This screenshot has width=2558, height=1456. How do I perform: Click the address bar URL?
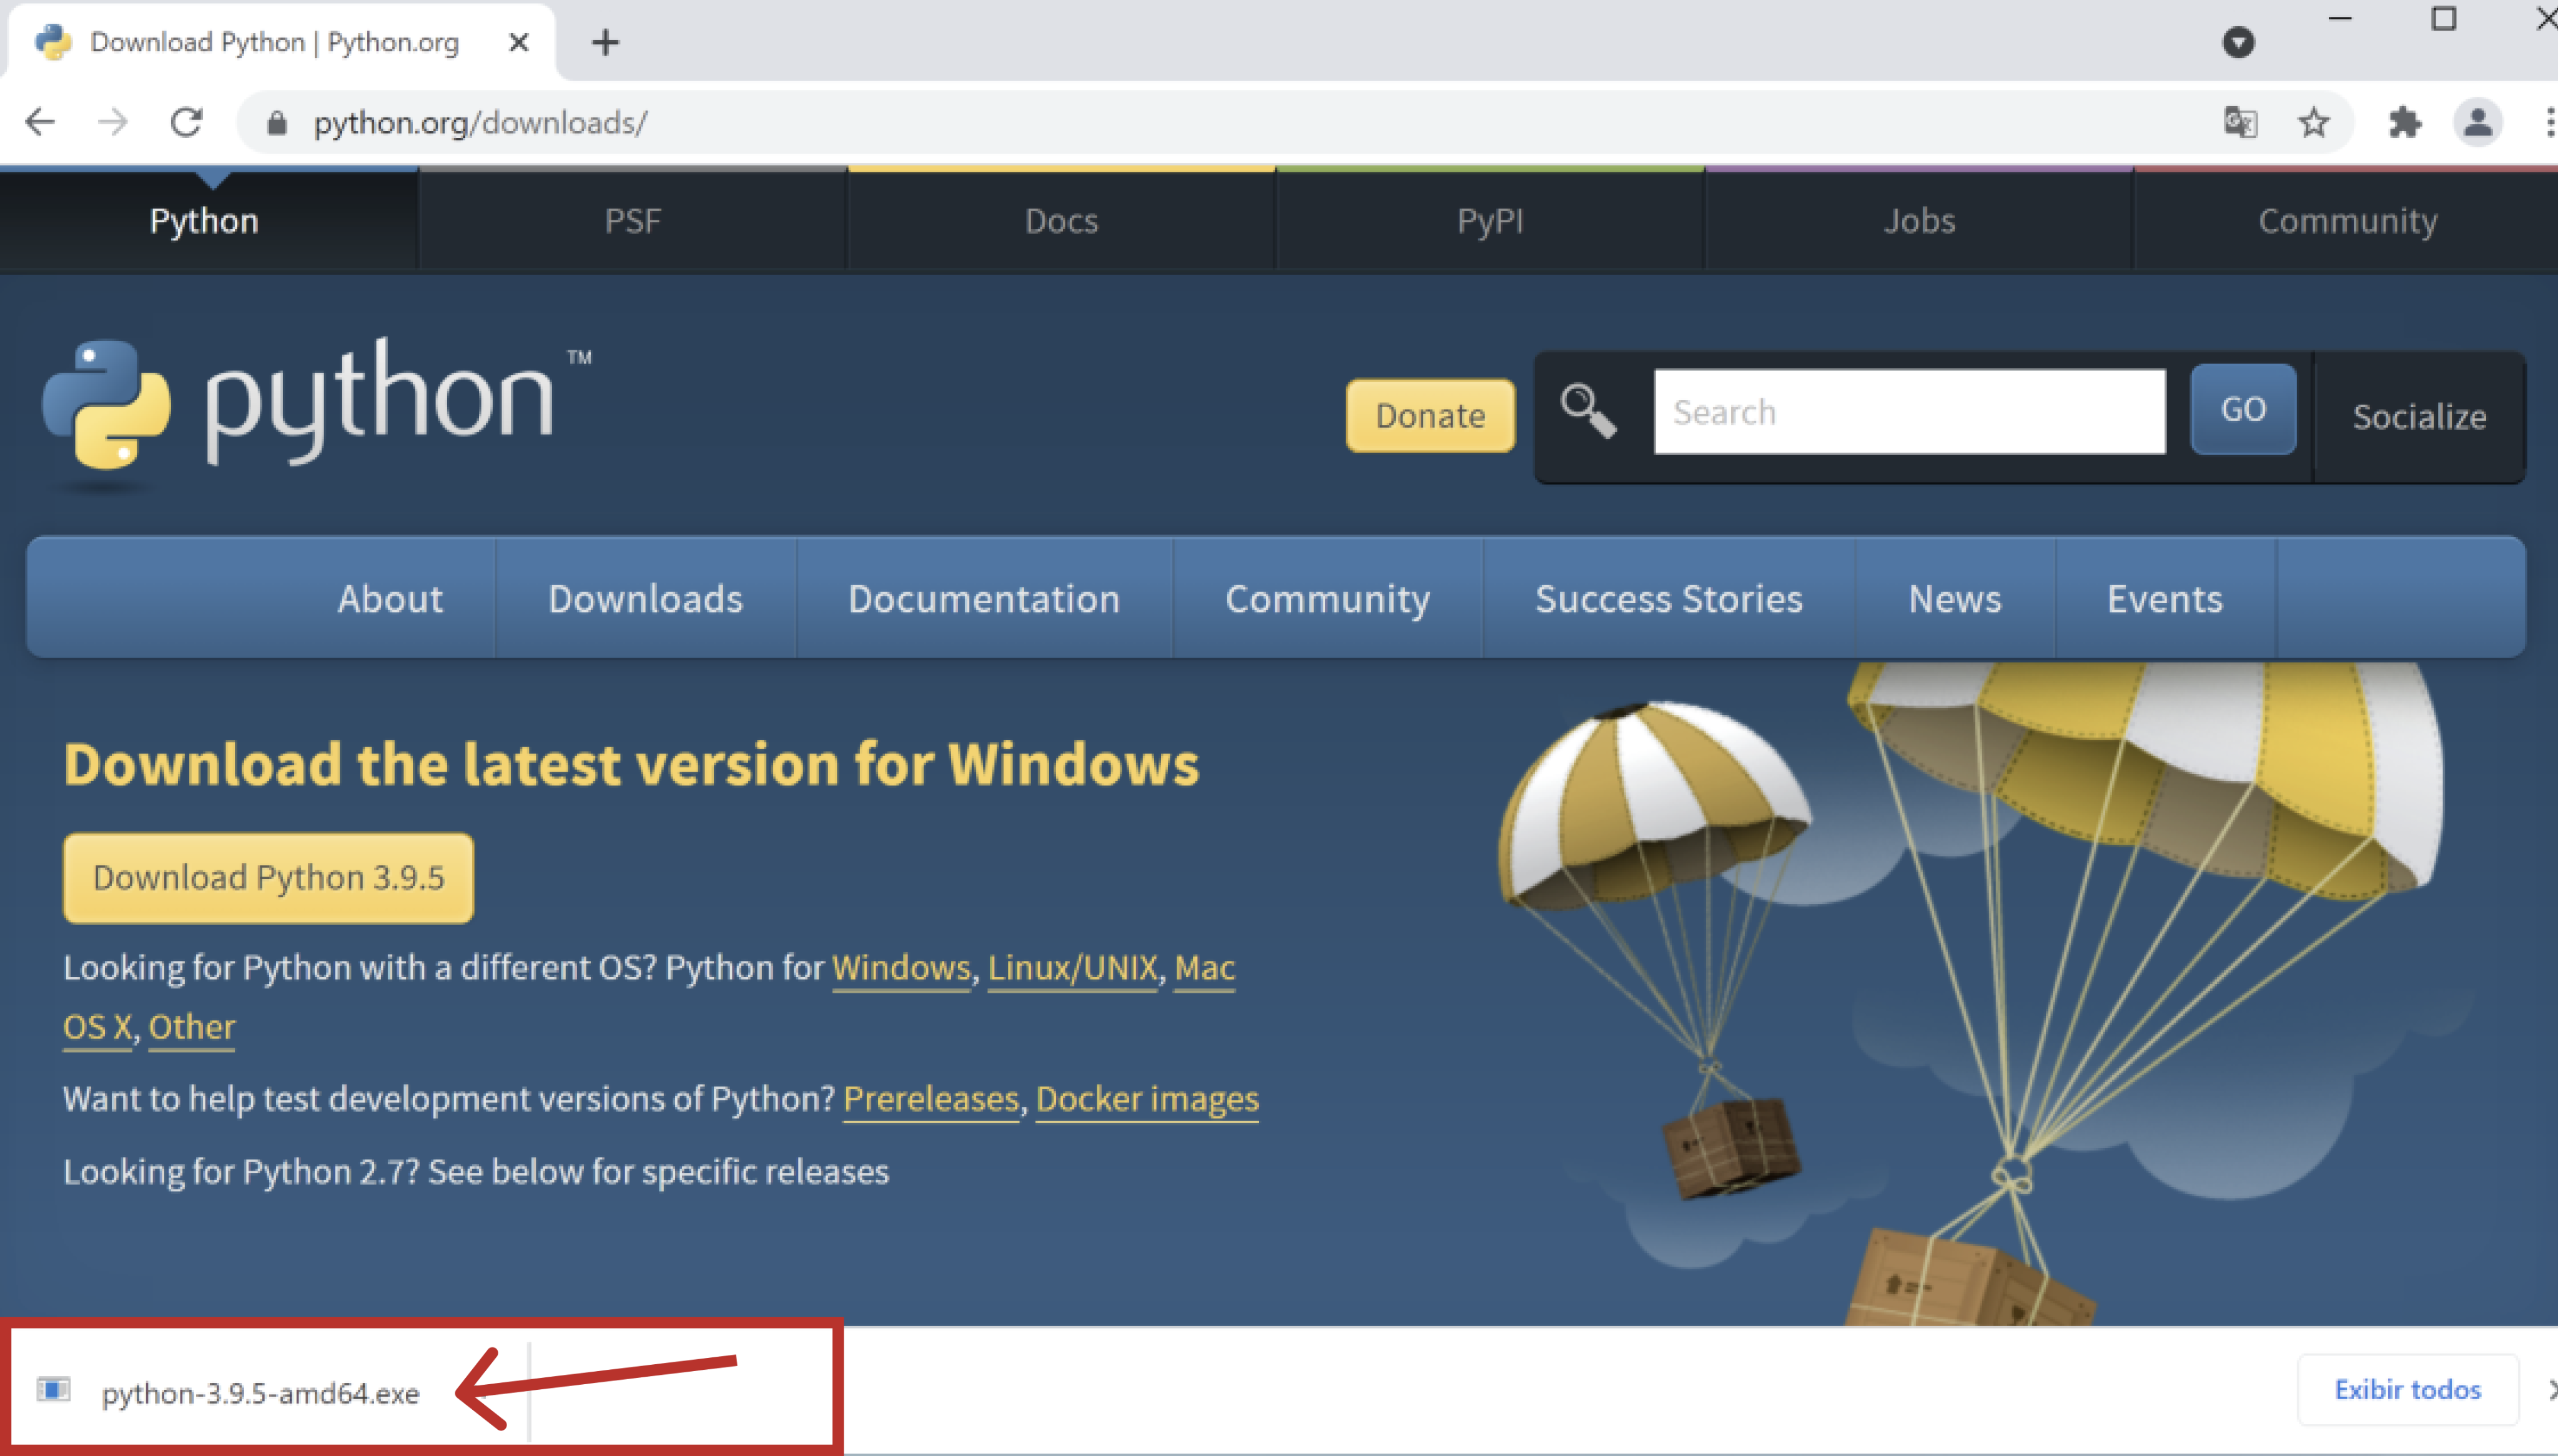click(x=480, y=122)
